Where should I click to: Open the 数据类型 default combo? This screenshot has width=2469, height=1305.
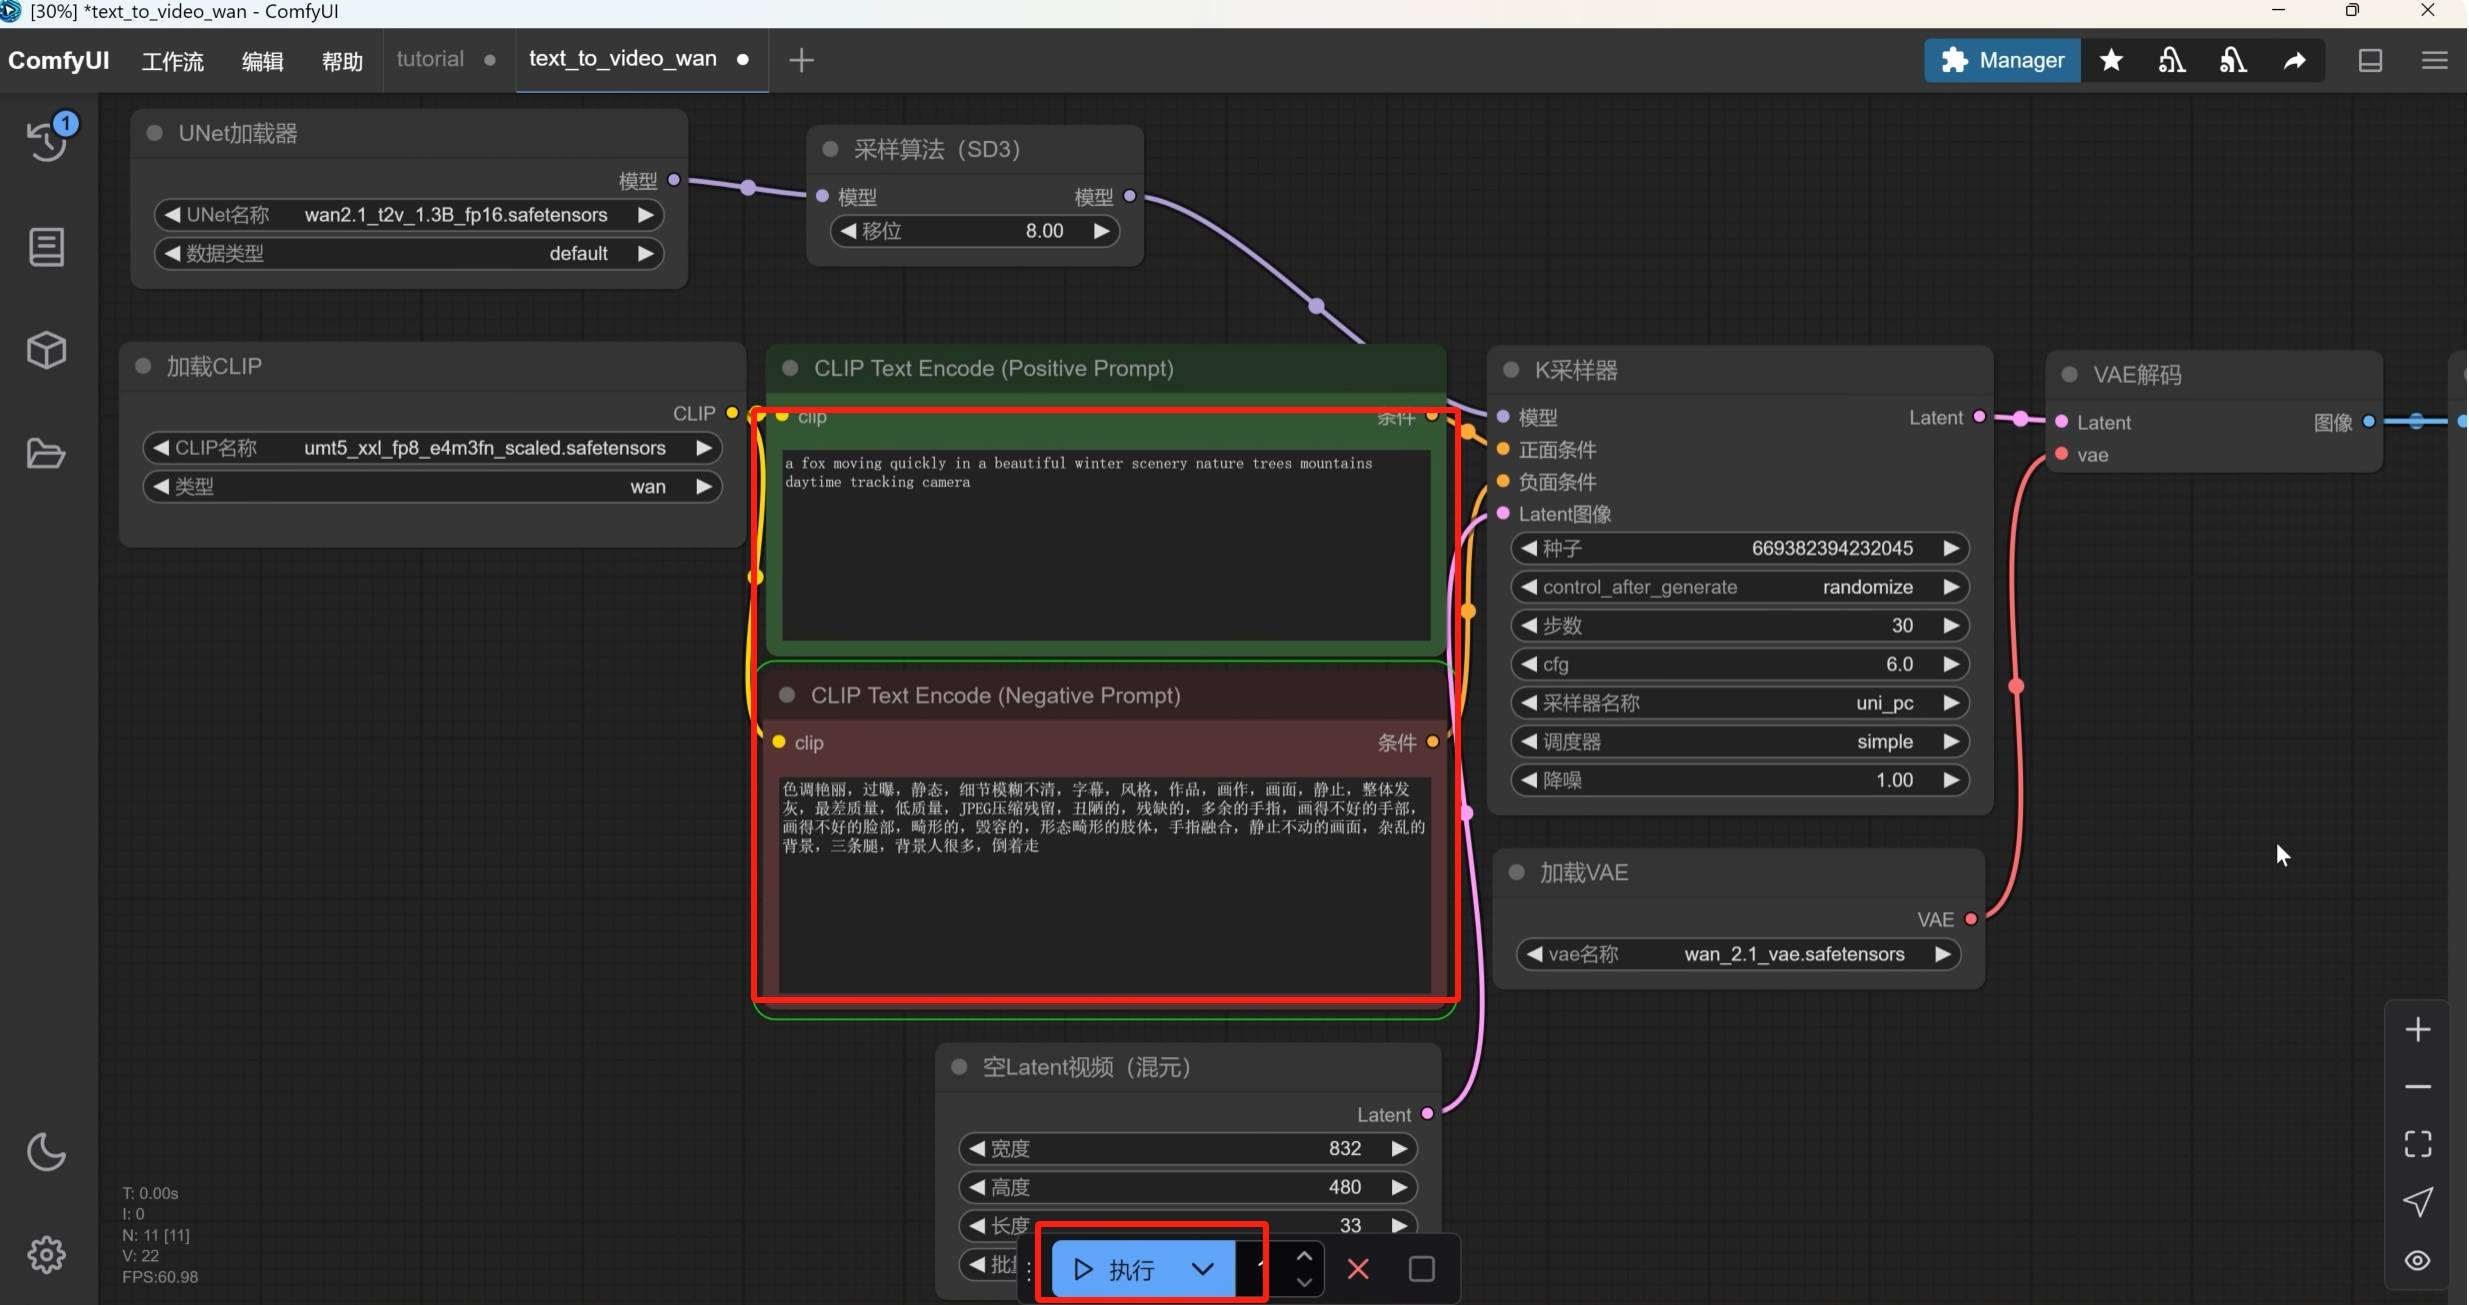click(x=409, y=254)
